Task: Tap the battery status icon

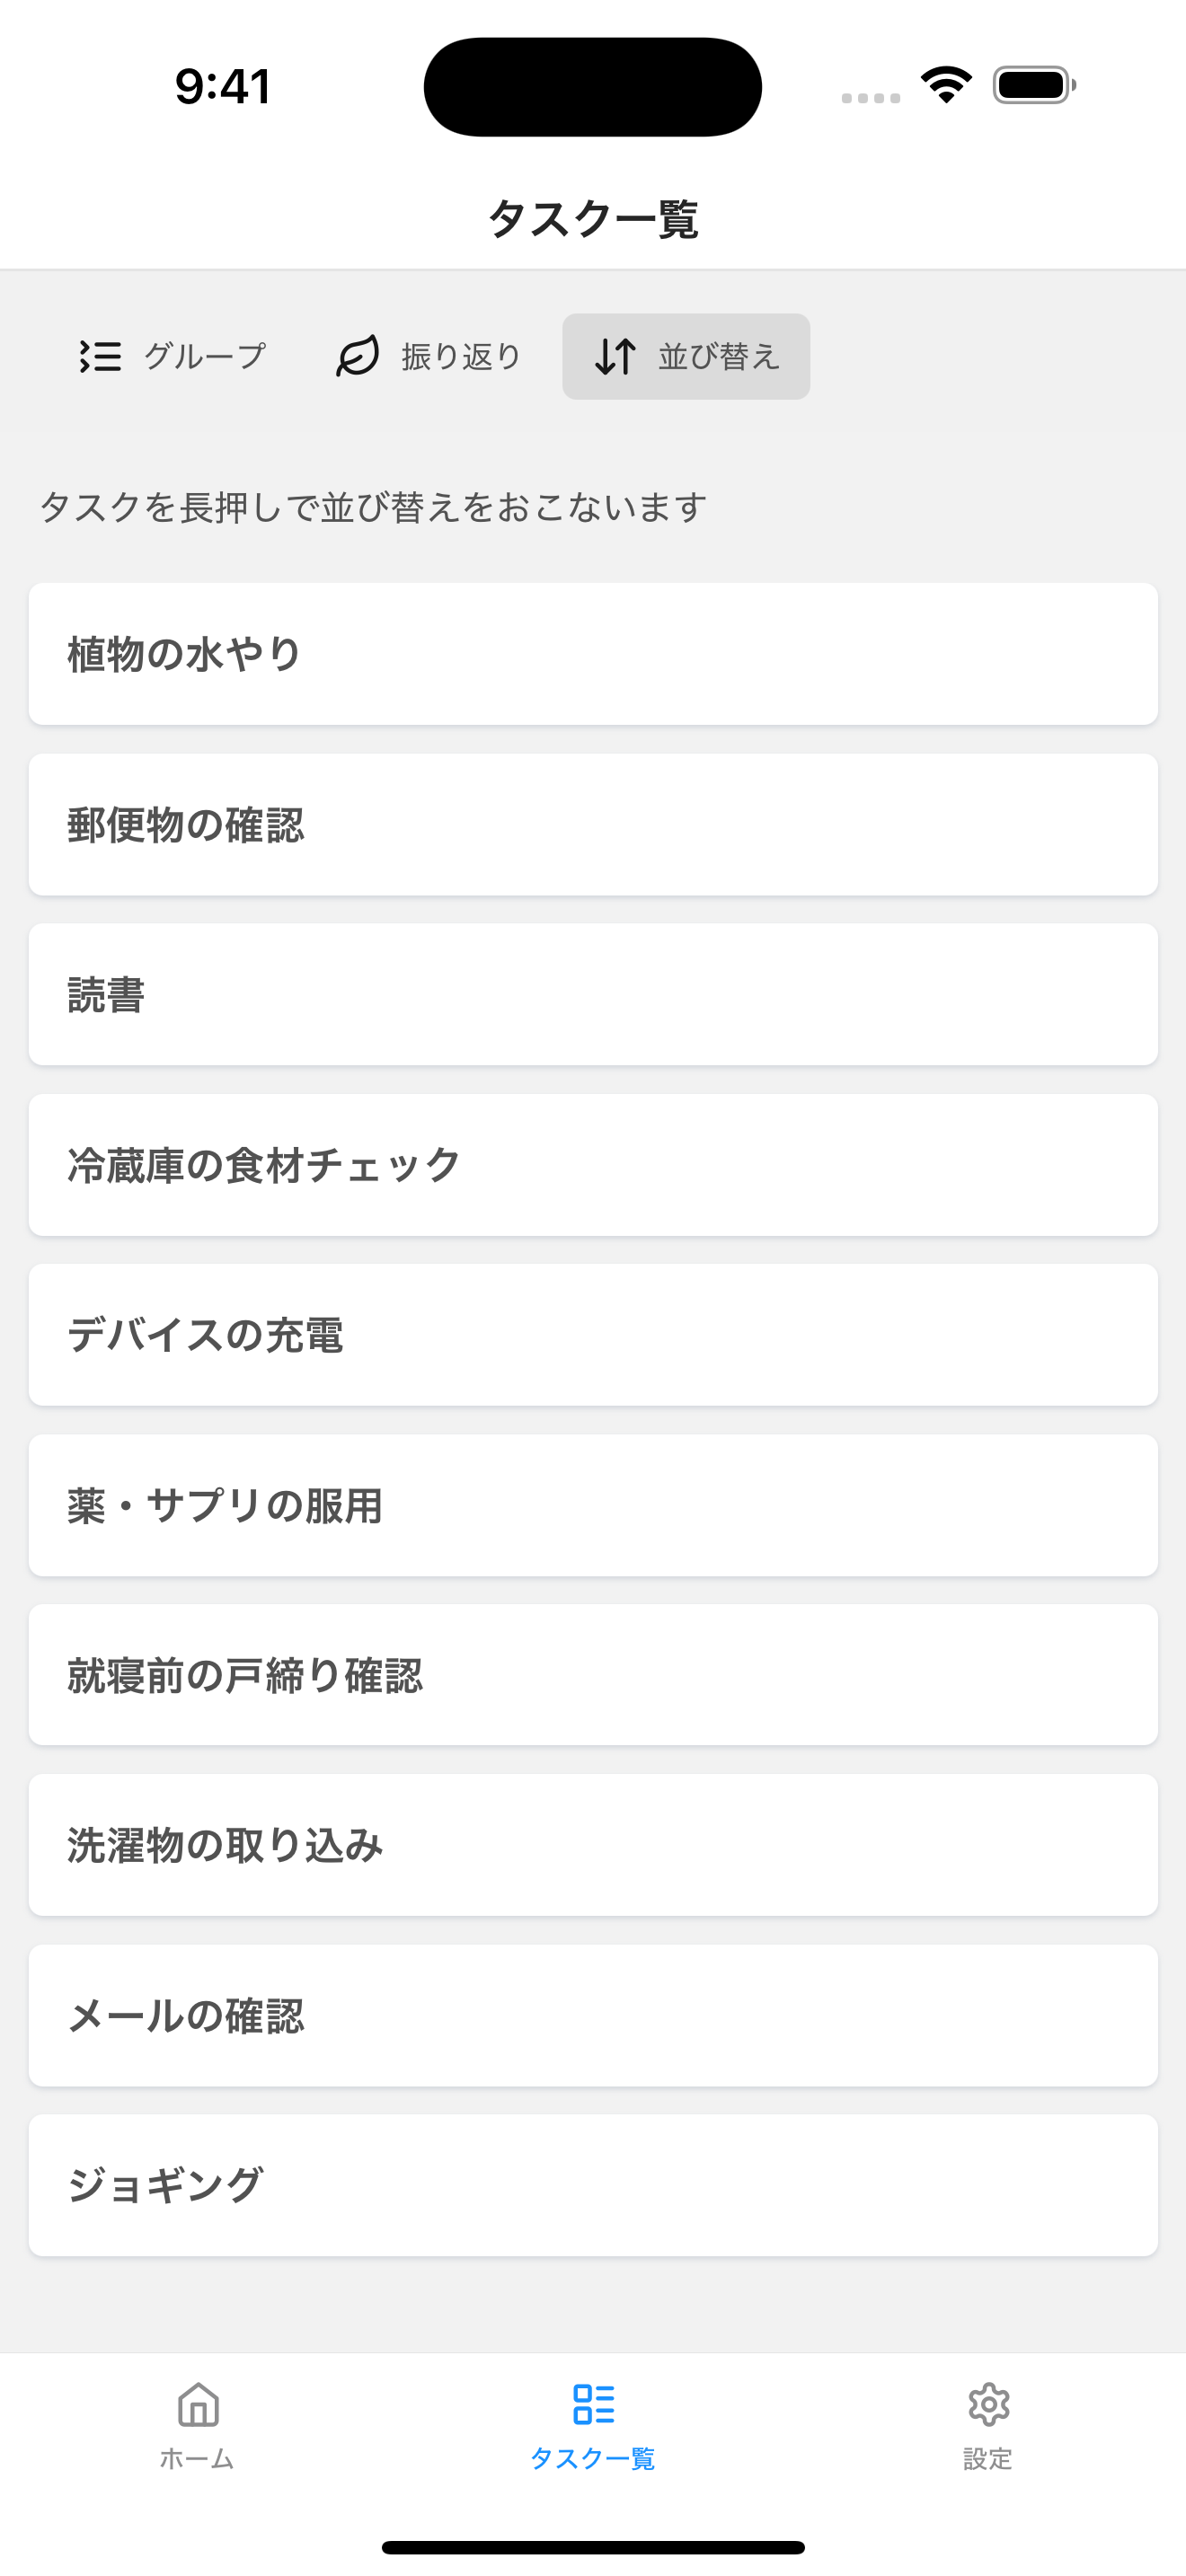Action: 1034,85
